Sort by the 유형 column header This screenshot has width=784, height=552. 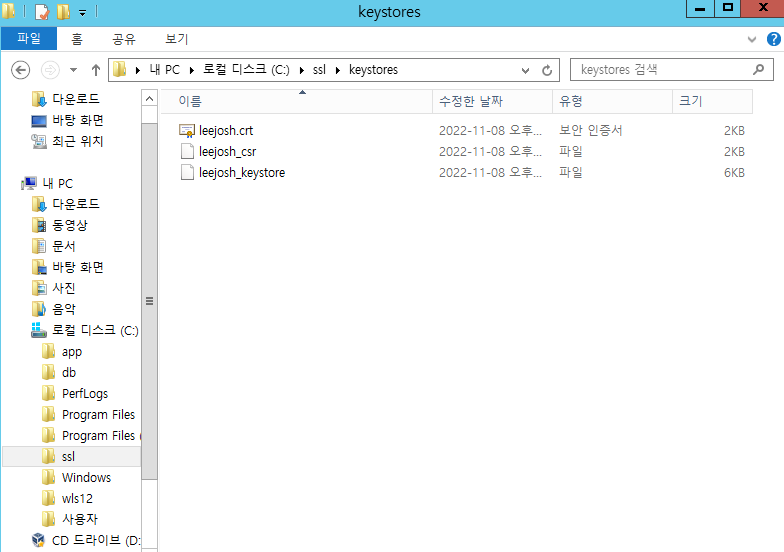coord(612,102)
